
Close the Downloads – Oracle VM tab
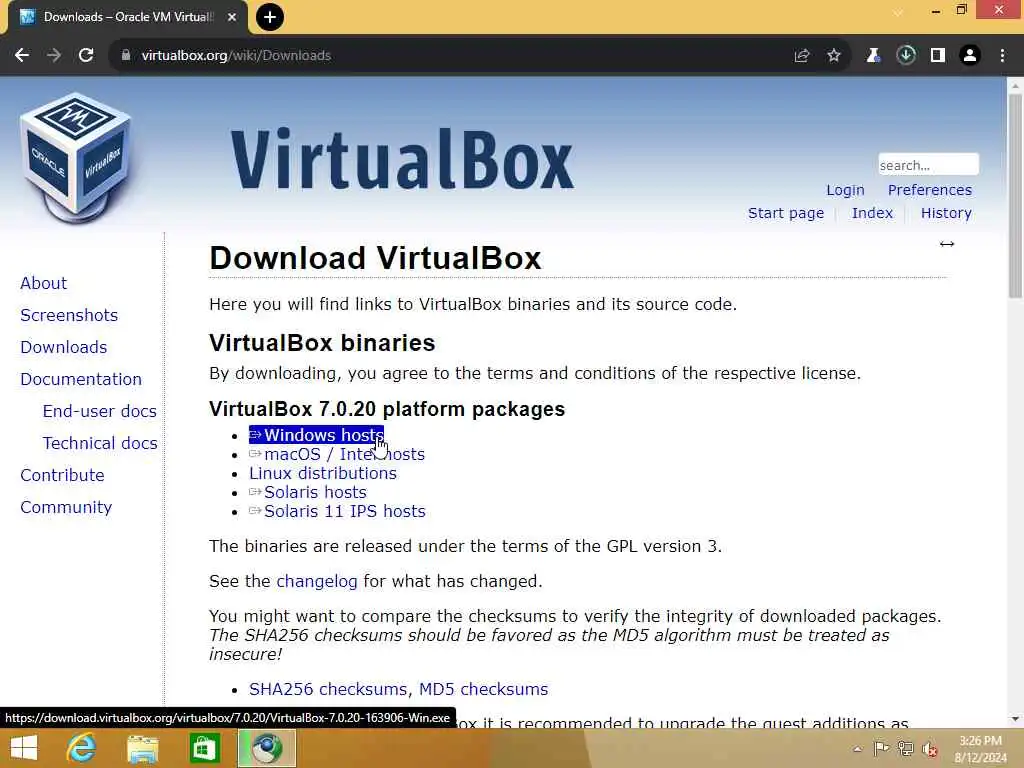(x=232, y=17)
